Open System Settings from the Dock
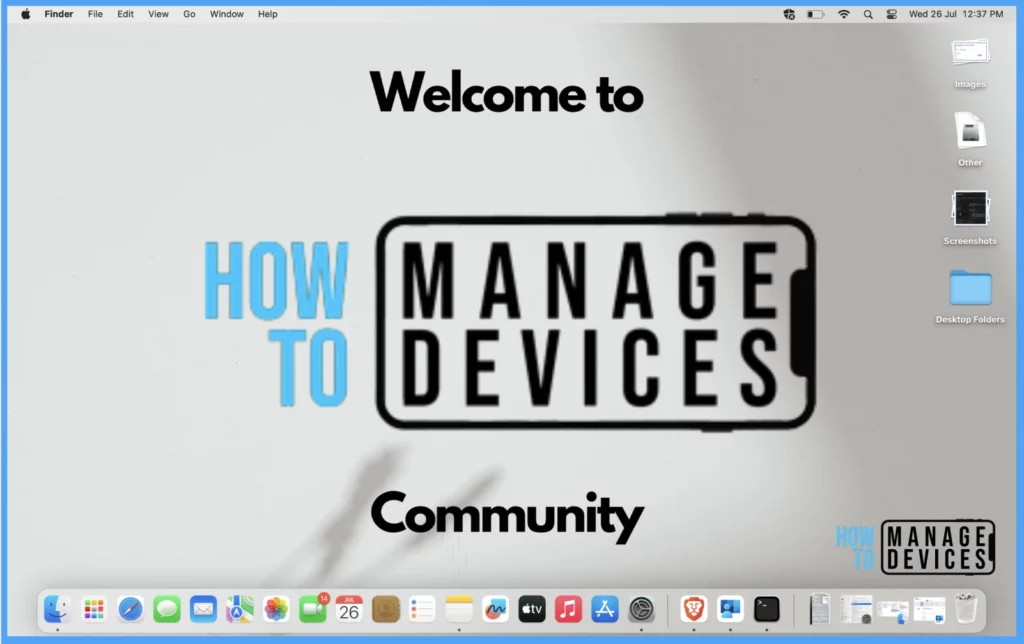 pos(641,609)
